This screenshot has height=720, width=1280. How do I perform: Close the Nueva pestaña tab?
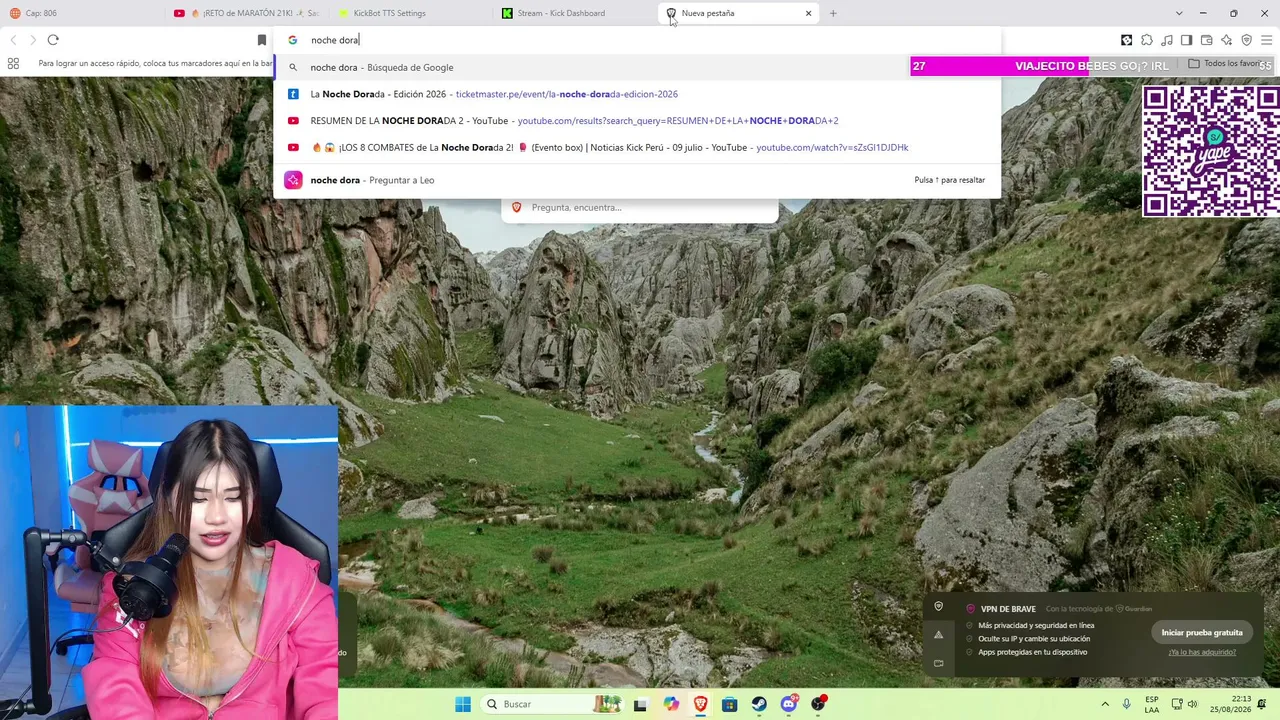pos(808,13)
